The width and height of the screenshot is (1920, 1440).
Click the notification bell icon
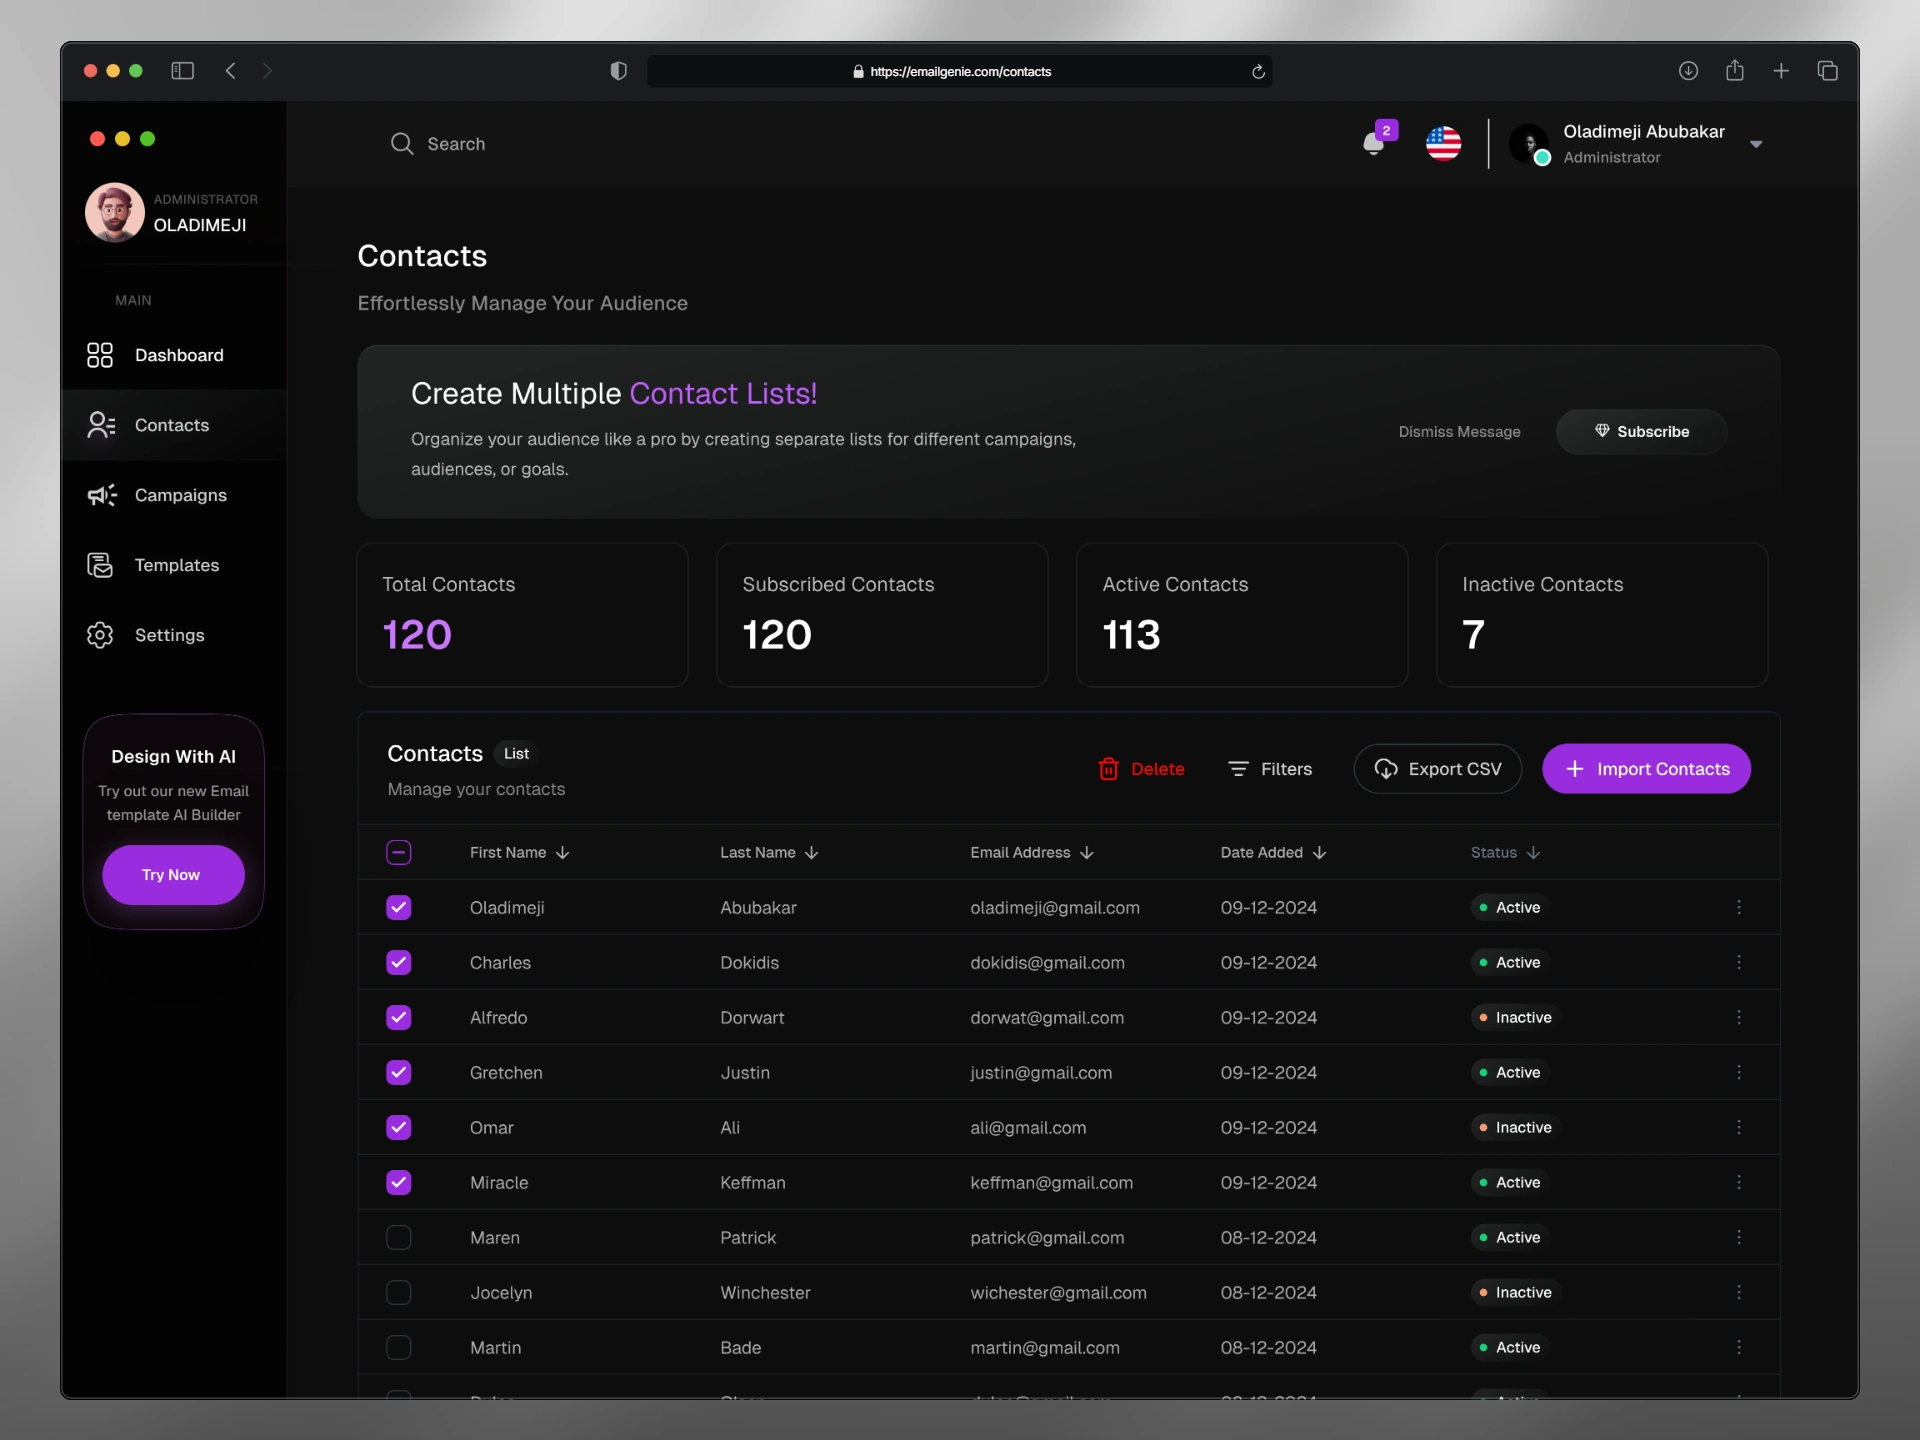click(x=1375, y=143)
